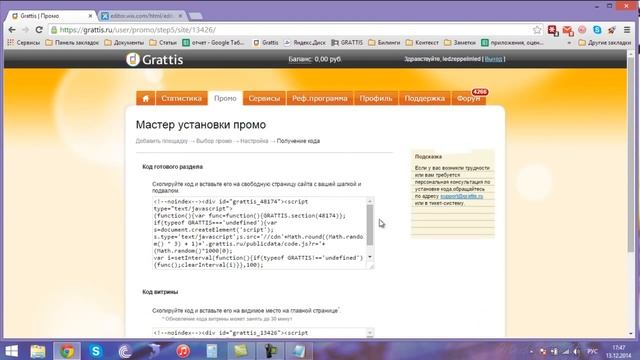Expand the hidden bookmarks chevron
The width and height of the screenshot is (640, 360).
tap(569, 42)
